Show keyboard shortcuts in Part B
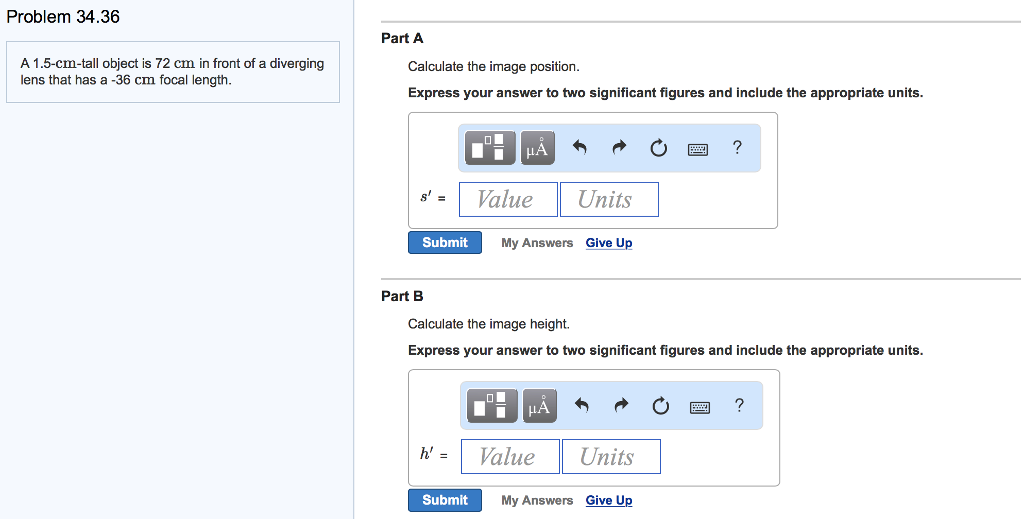This screenshot has height=519, width=1024. (700, 407)
